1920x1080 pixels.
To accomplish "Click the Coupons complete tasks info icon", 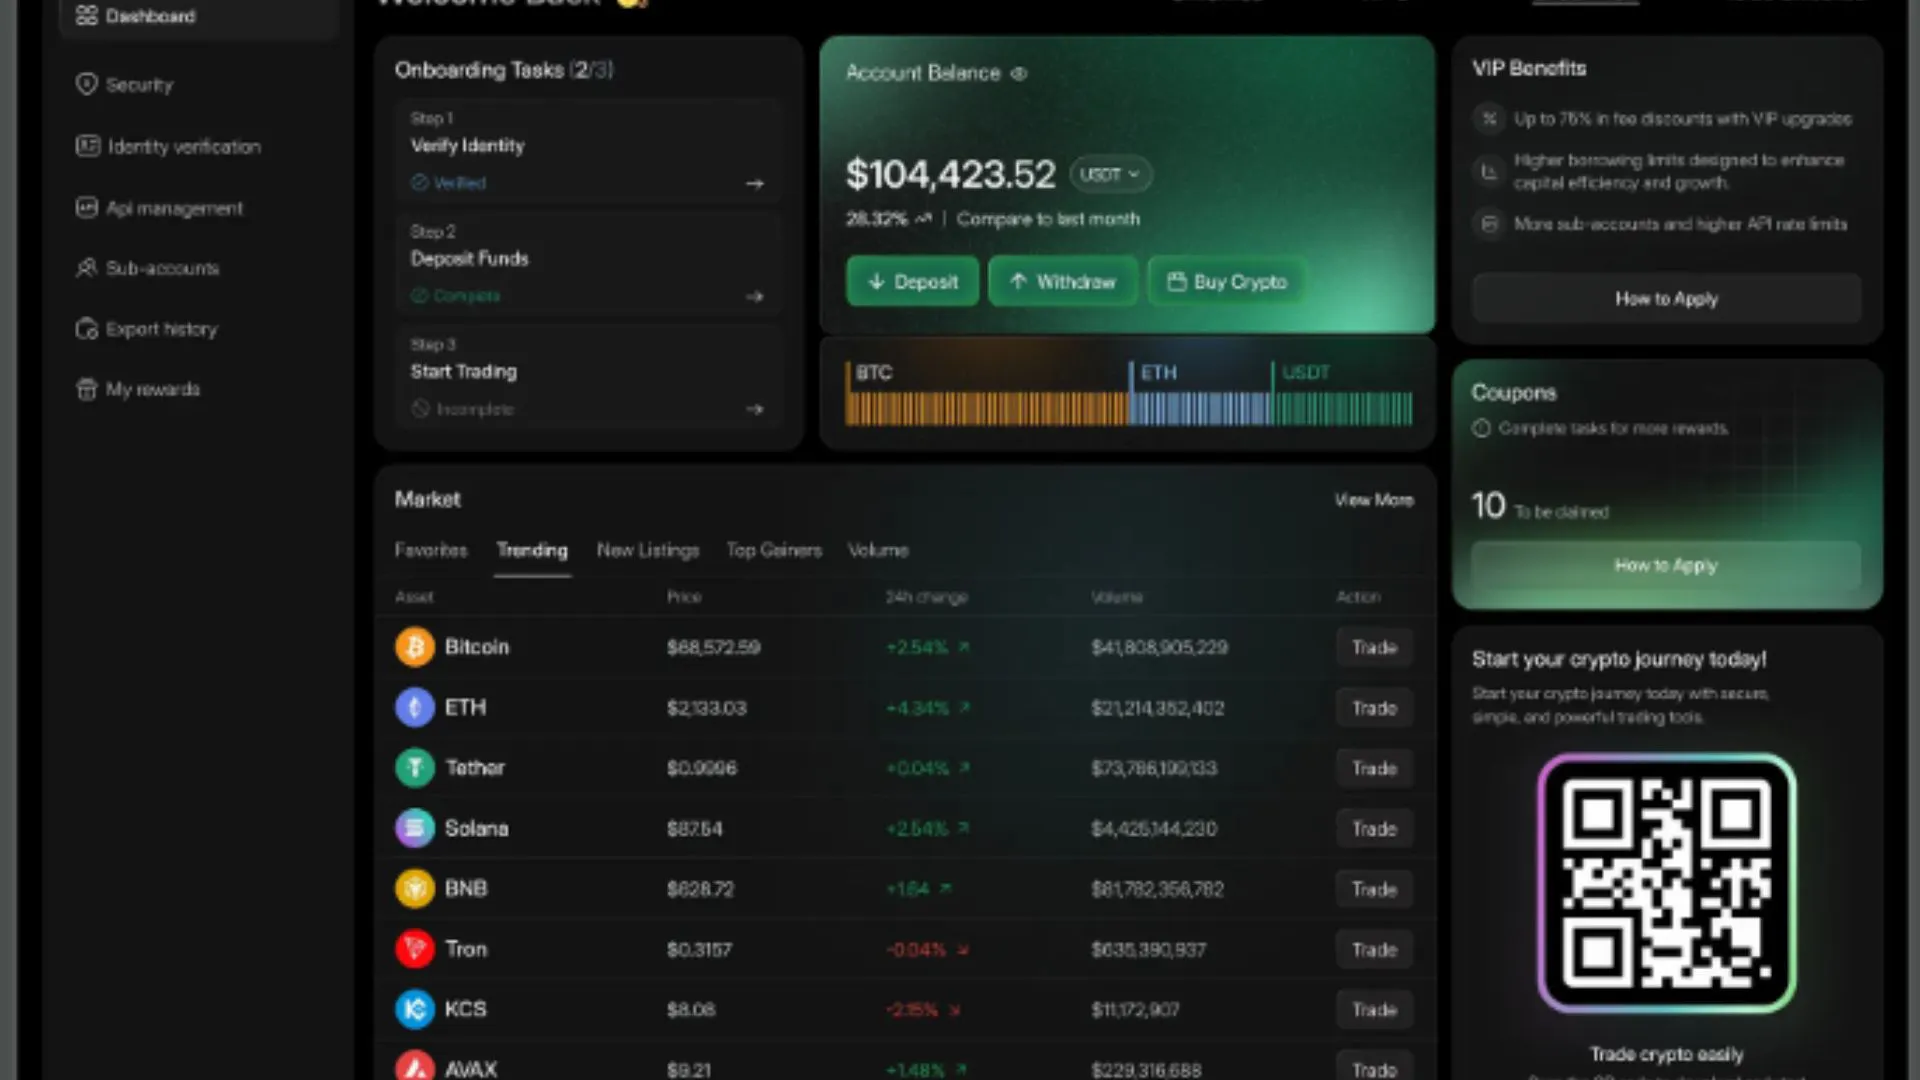I will pos(1481,428).
